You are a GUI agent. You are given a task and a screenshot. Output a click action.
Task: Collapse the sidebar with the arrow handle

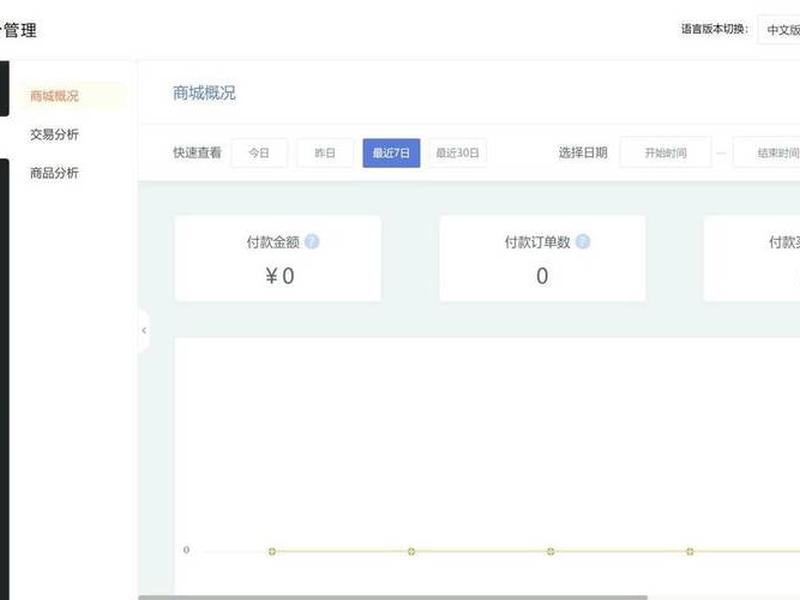pos(144,331)
